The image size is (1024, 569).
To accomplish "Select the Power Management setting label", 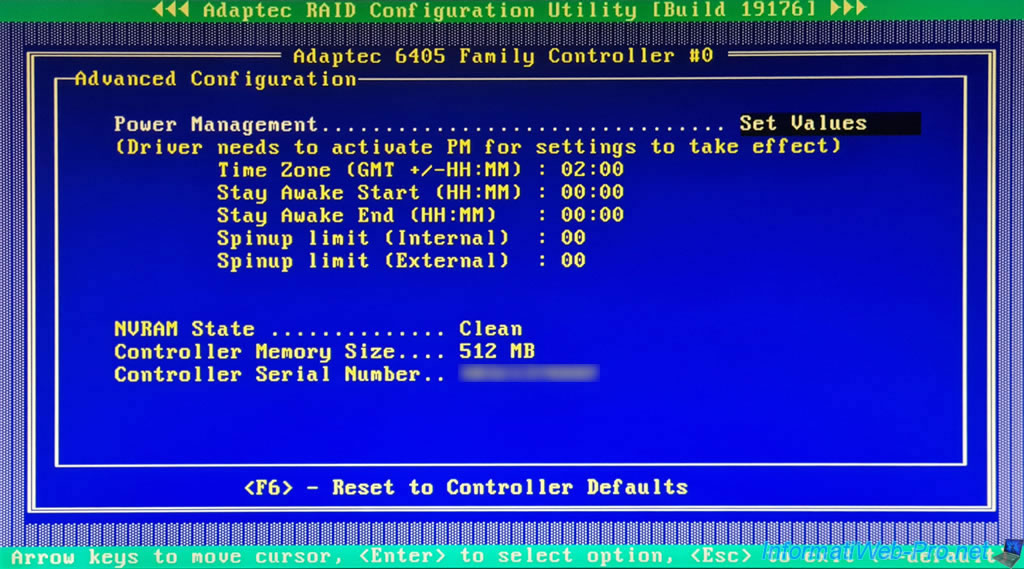I will [x=215, y=125].
